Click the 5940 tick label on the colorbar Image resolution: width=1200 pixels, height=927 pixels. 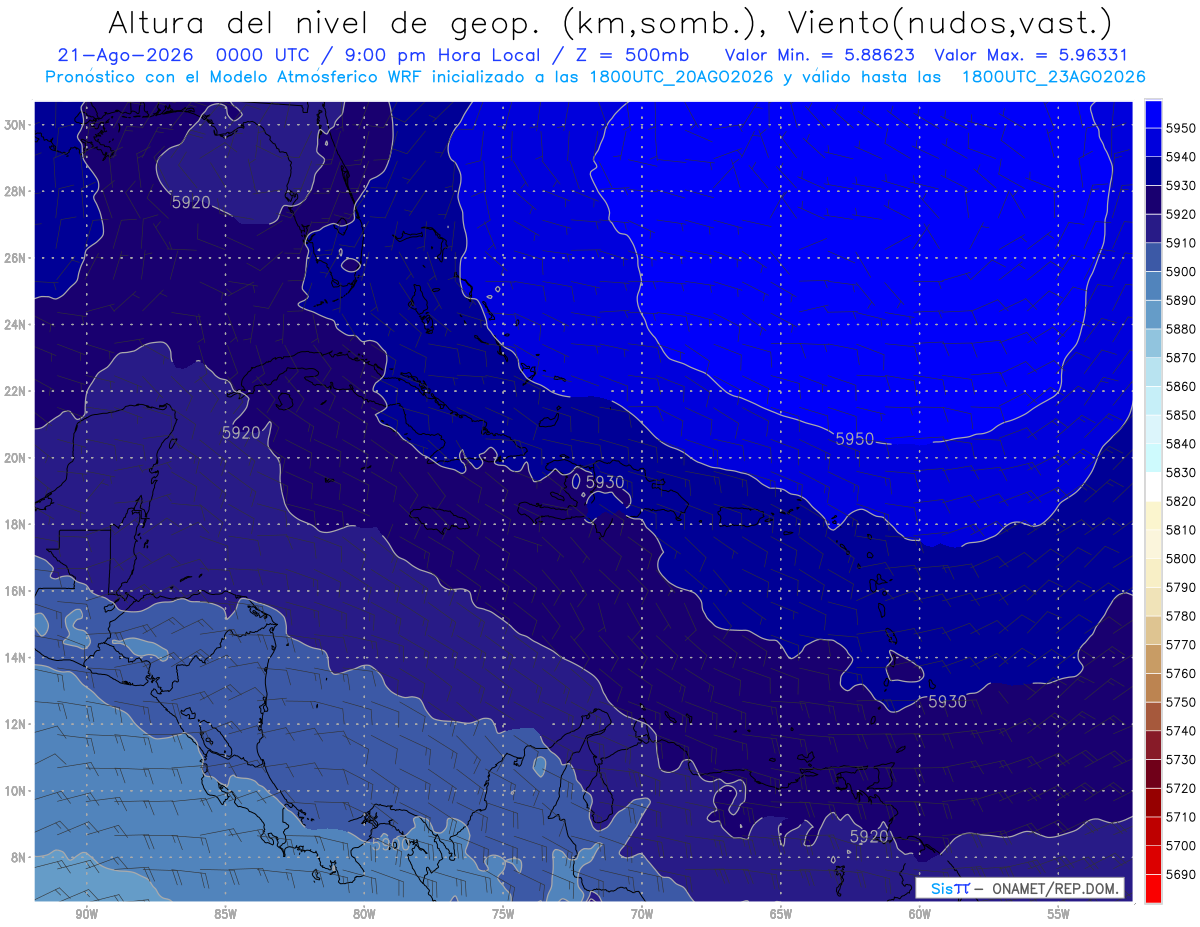[1181, 158]
